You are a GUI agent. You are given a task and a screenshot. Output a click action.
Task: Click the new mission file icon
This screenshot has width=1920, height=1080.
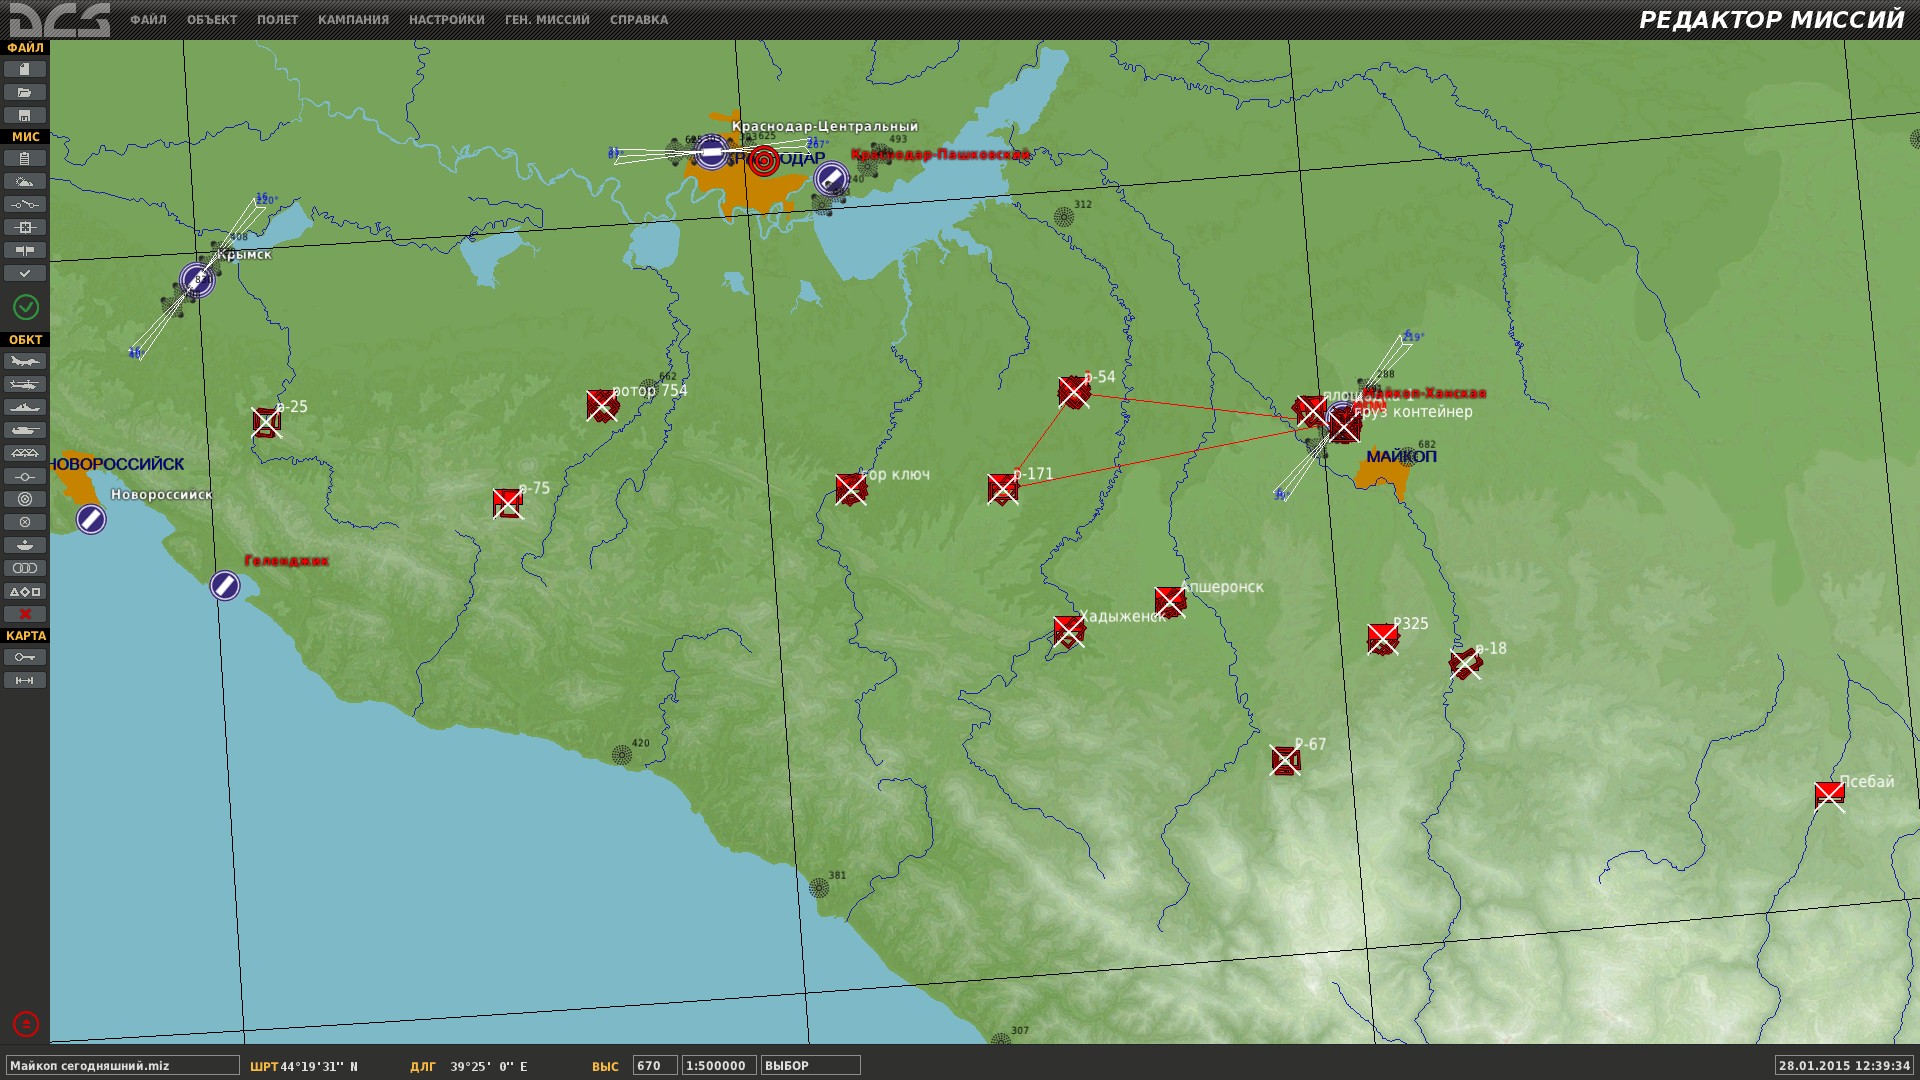click(25, 69)
